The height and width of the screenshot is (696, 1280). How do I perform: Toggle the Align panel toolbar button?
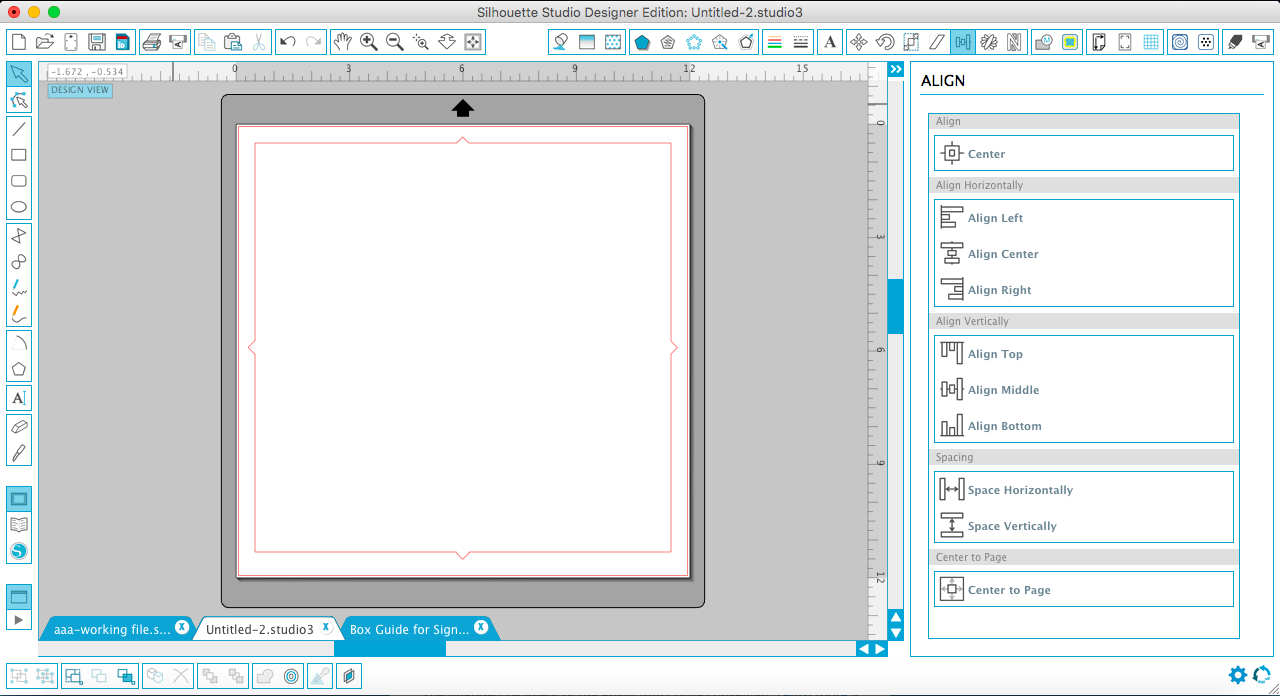point(963,42)
